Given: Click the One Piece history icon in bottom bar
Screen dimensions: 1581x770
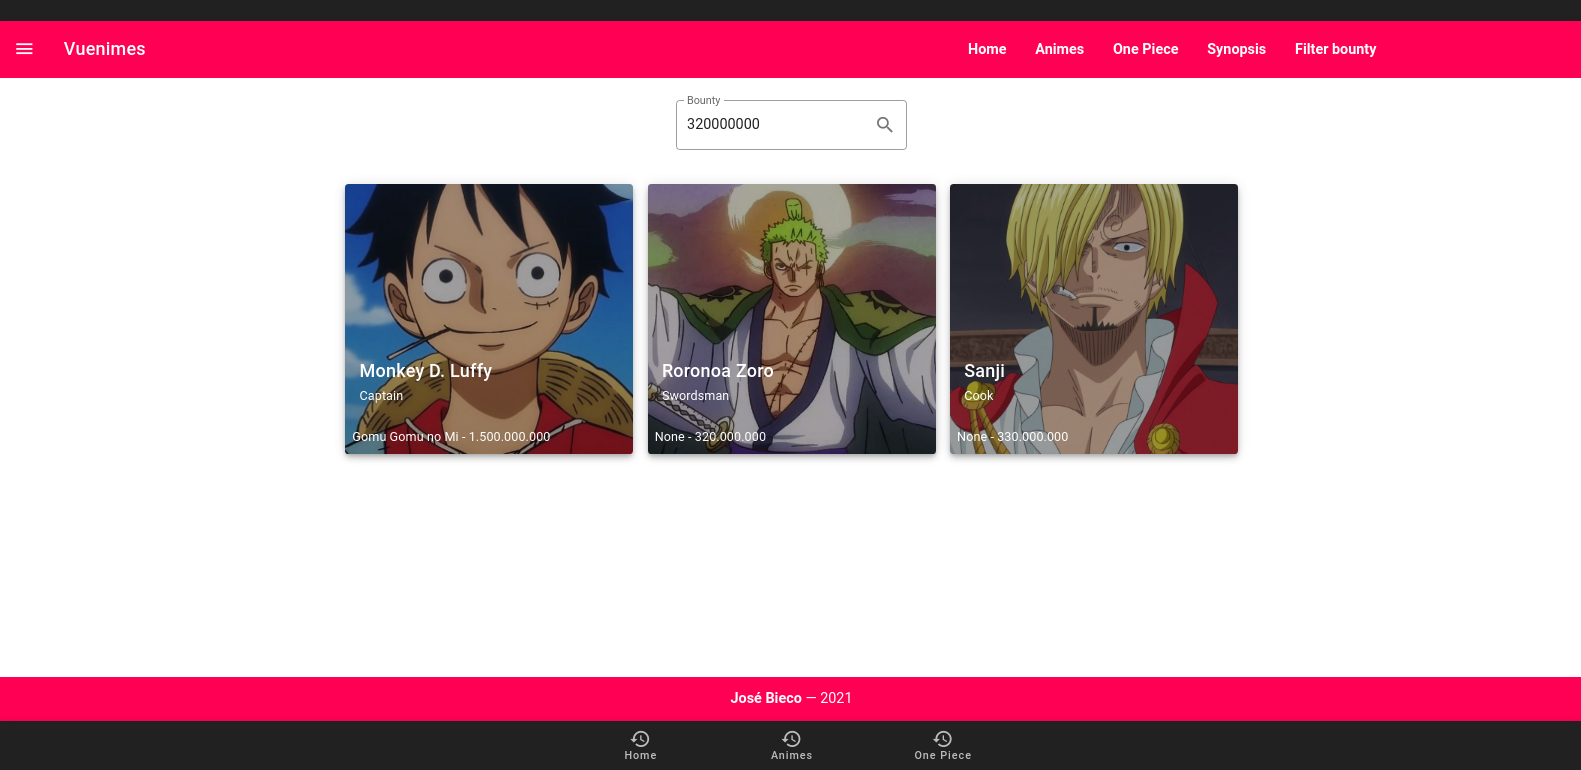Looking at the screenshot, I should (x=942, y=739).
